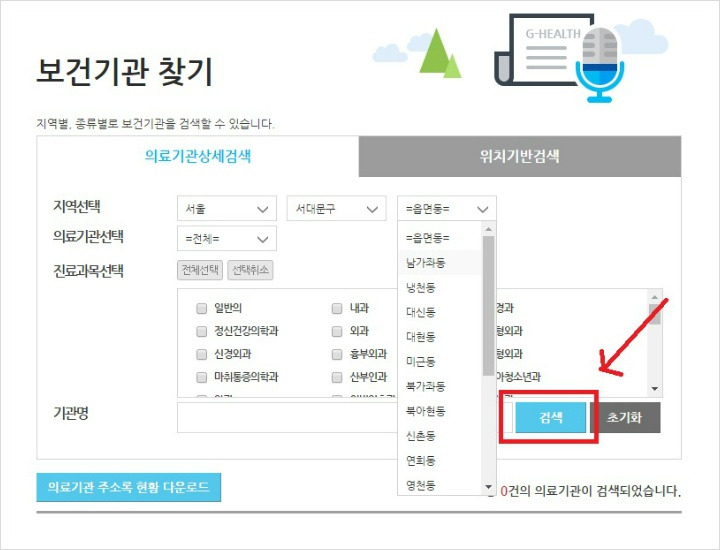
Task: Select the =읍면동= placeholder list option
Action: 440,238
